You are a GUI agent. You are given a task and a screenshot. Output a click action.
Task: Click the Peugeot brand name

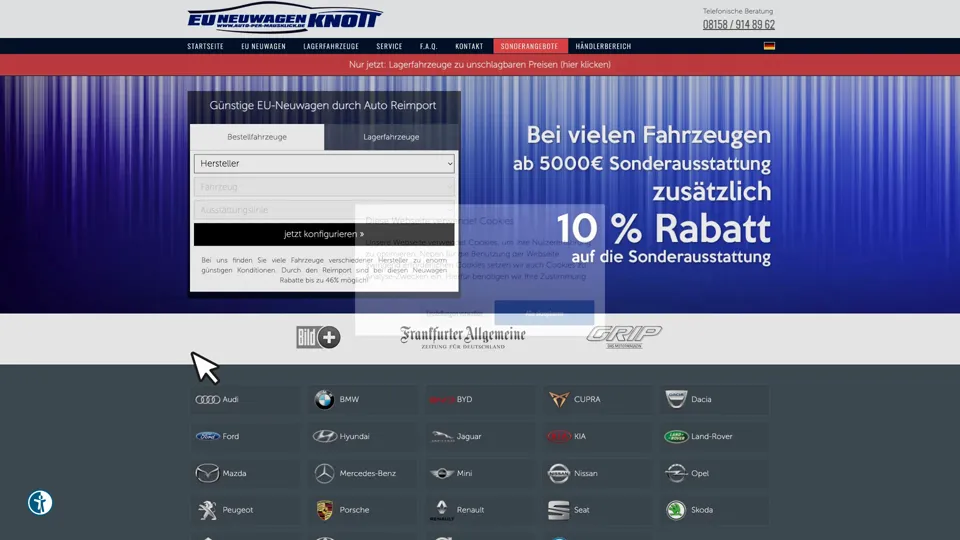[x=238, y=510]
